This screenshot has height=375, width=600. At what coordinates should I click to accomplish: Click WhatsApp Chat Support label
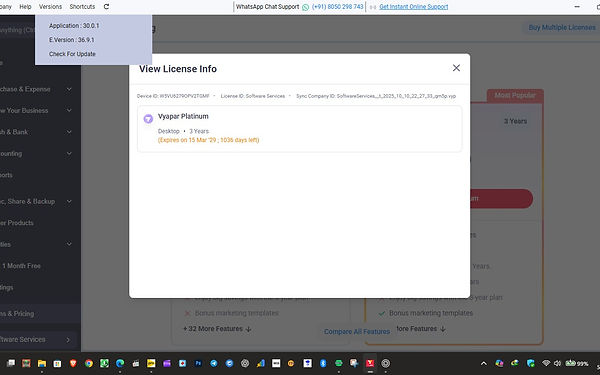point(267,7)
